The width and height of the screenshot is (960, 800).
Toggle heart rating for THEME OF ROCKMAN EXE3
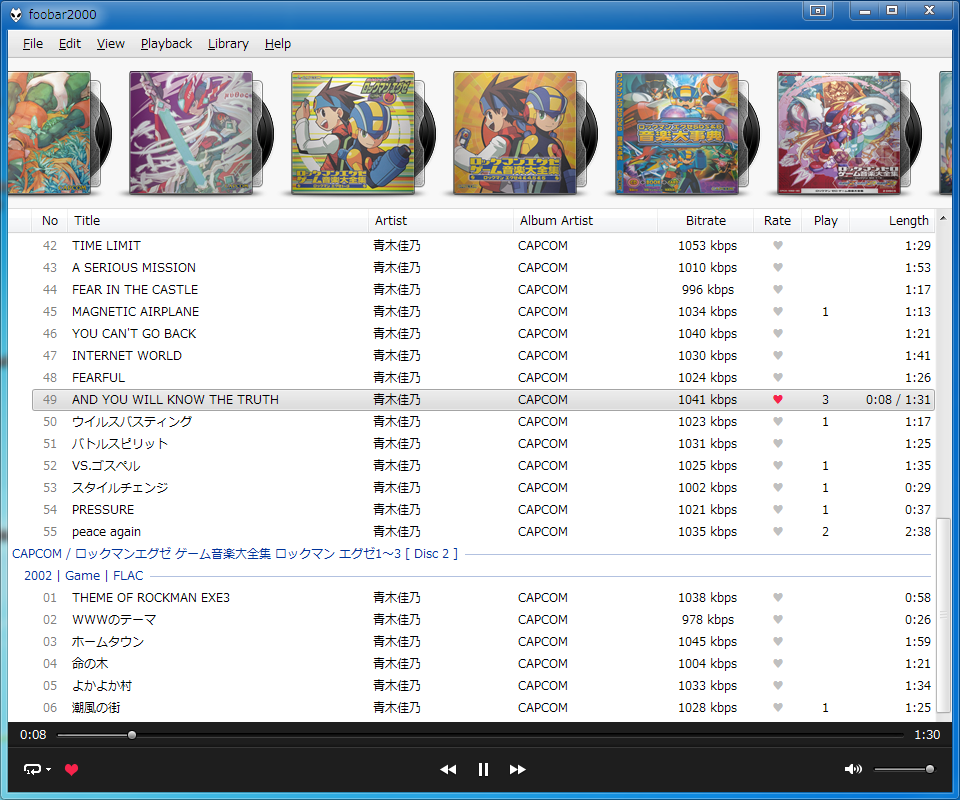[778, 597]
